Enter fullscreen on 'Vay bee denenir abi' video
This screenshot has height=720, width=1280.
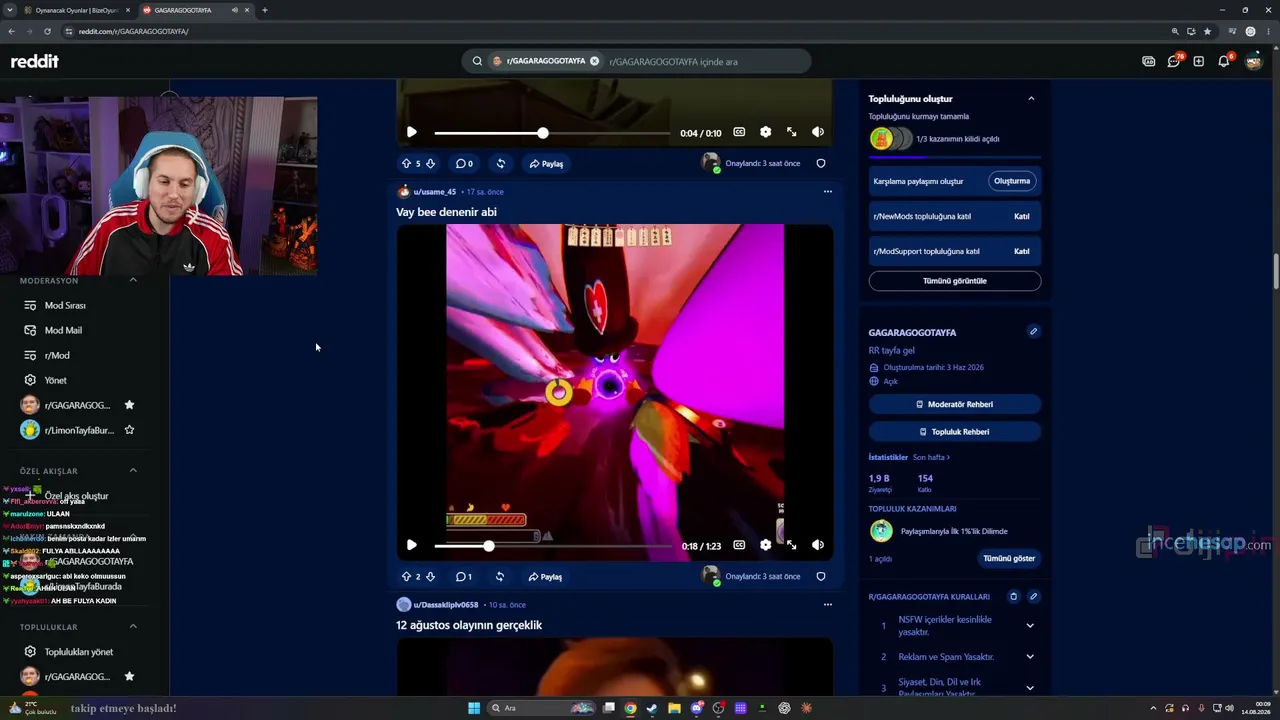point(791,545)
